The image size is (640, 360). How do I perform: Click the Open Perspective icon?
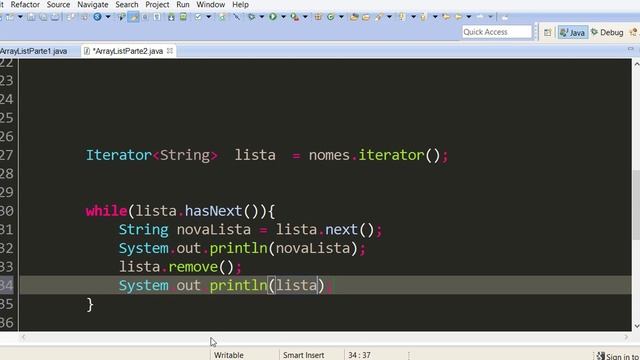pyautogui.click(x=547, y=32)
